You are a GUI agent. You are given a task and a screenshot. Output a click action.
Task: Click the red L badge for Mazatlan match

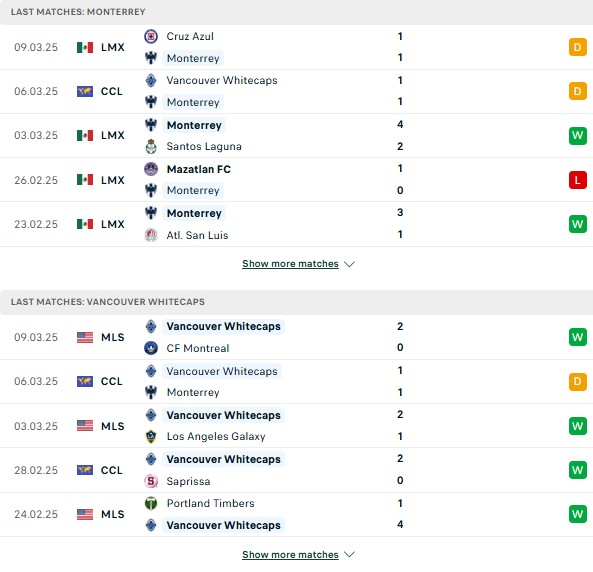[577, 180]
